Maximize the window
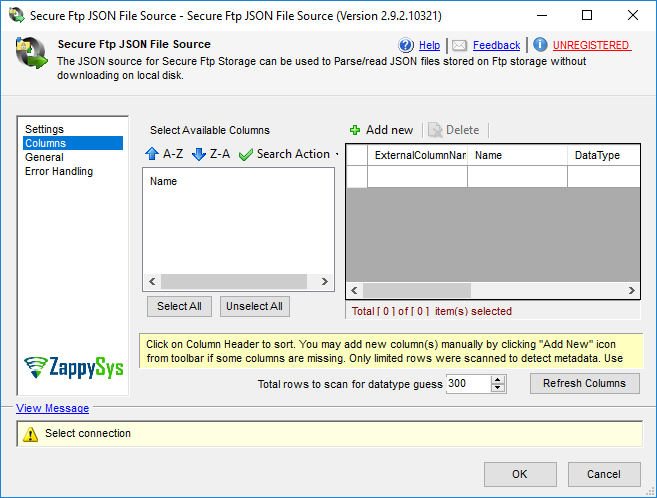657x498 pixels. point(587,15)
